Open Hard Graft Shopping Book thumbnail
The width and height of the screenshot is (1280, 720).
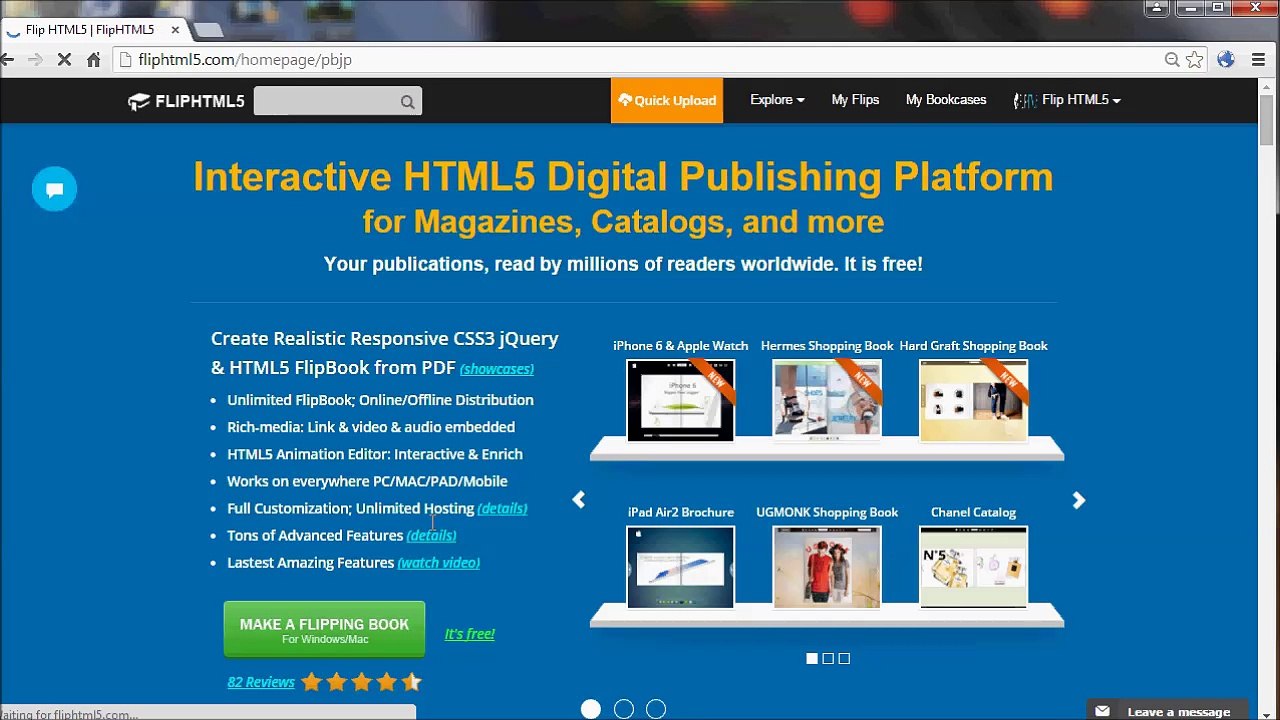973,400
